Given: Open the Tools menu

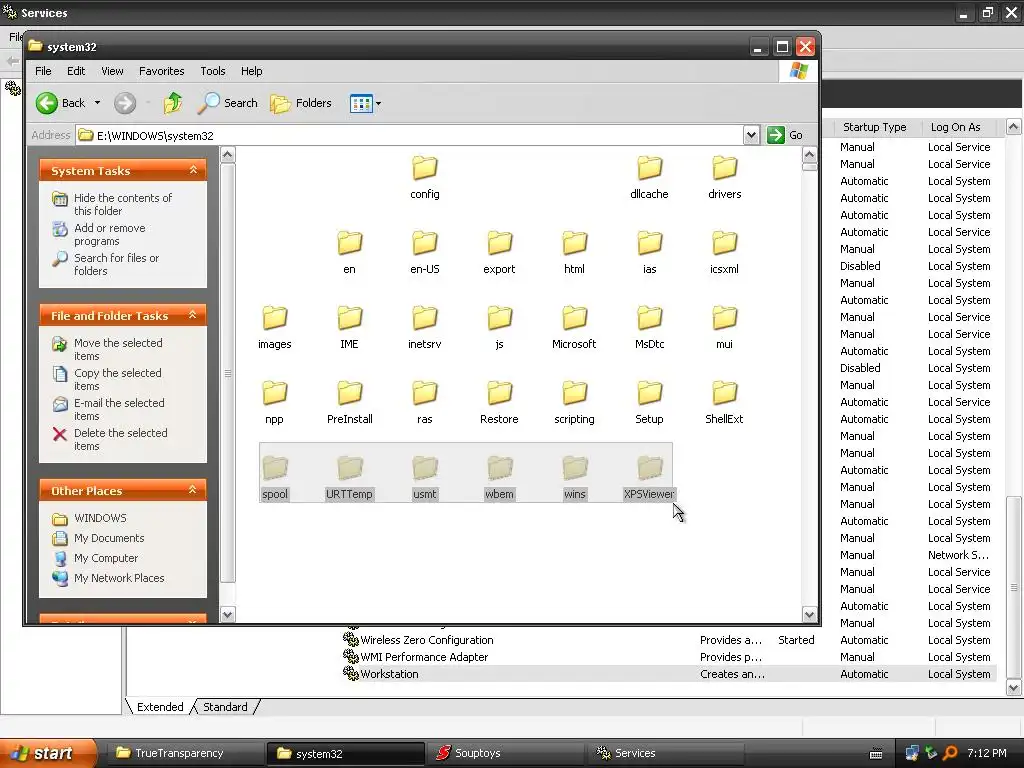Looking at the screenshot, I should [213, 71].
